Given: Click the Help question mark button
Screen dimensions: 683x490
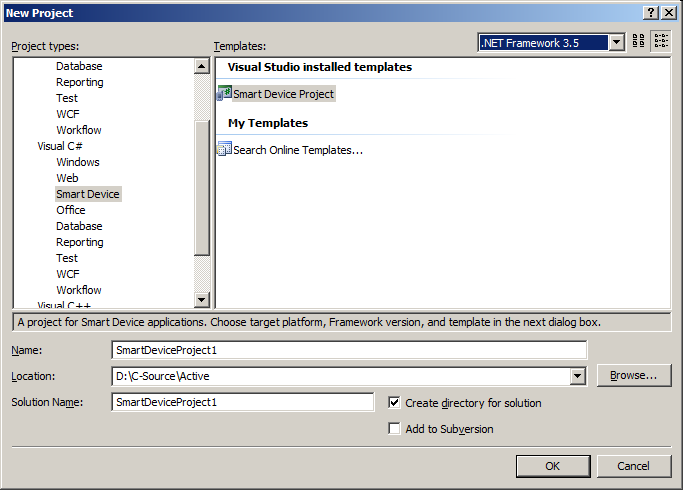Looking at the screenshot, I should click(651, 13).
